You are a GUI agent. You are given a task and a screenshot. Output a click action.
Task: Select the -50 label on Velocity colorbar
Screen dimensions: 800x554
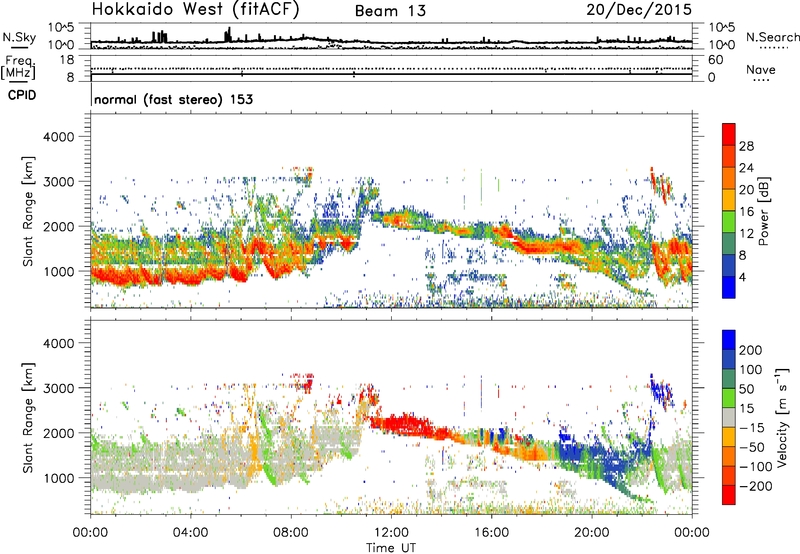[752, 447]
